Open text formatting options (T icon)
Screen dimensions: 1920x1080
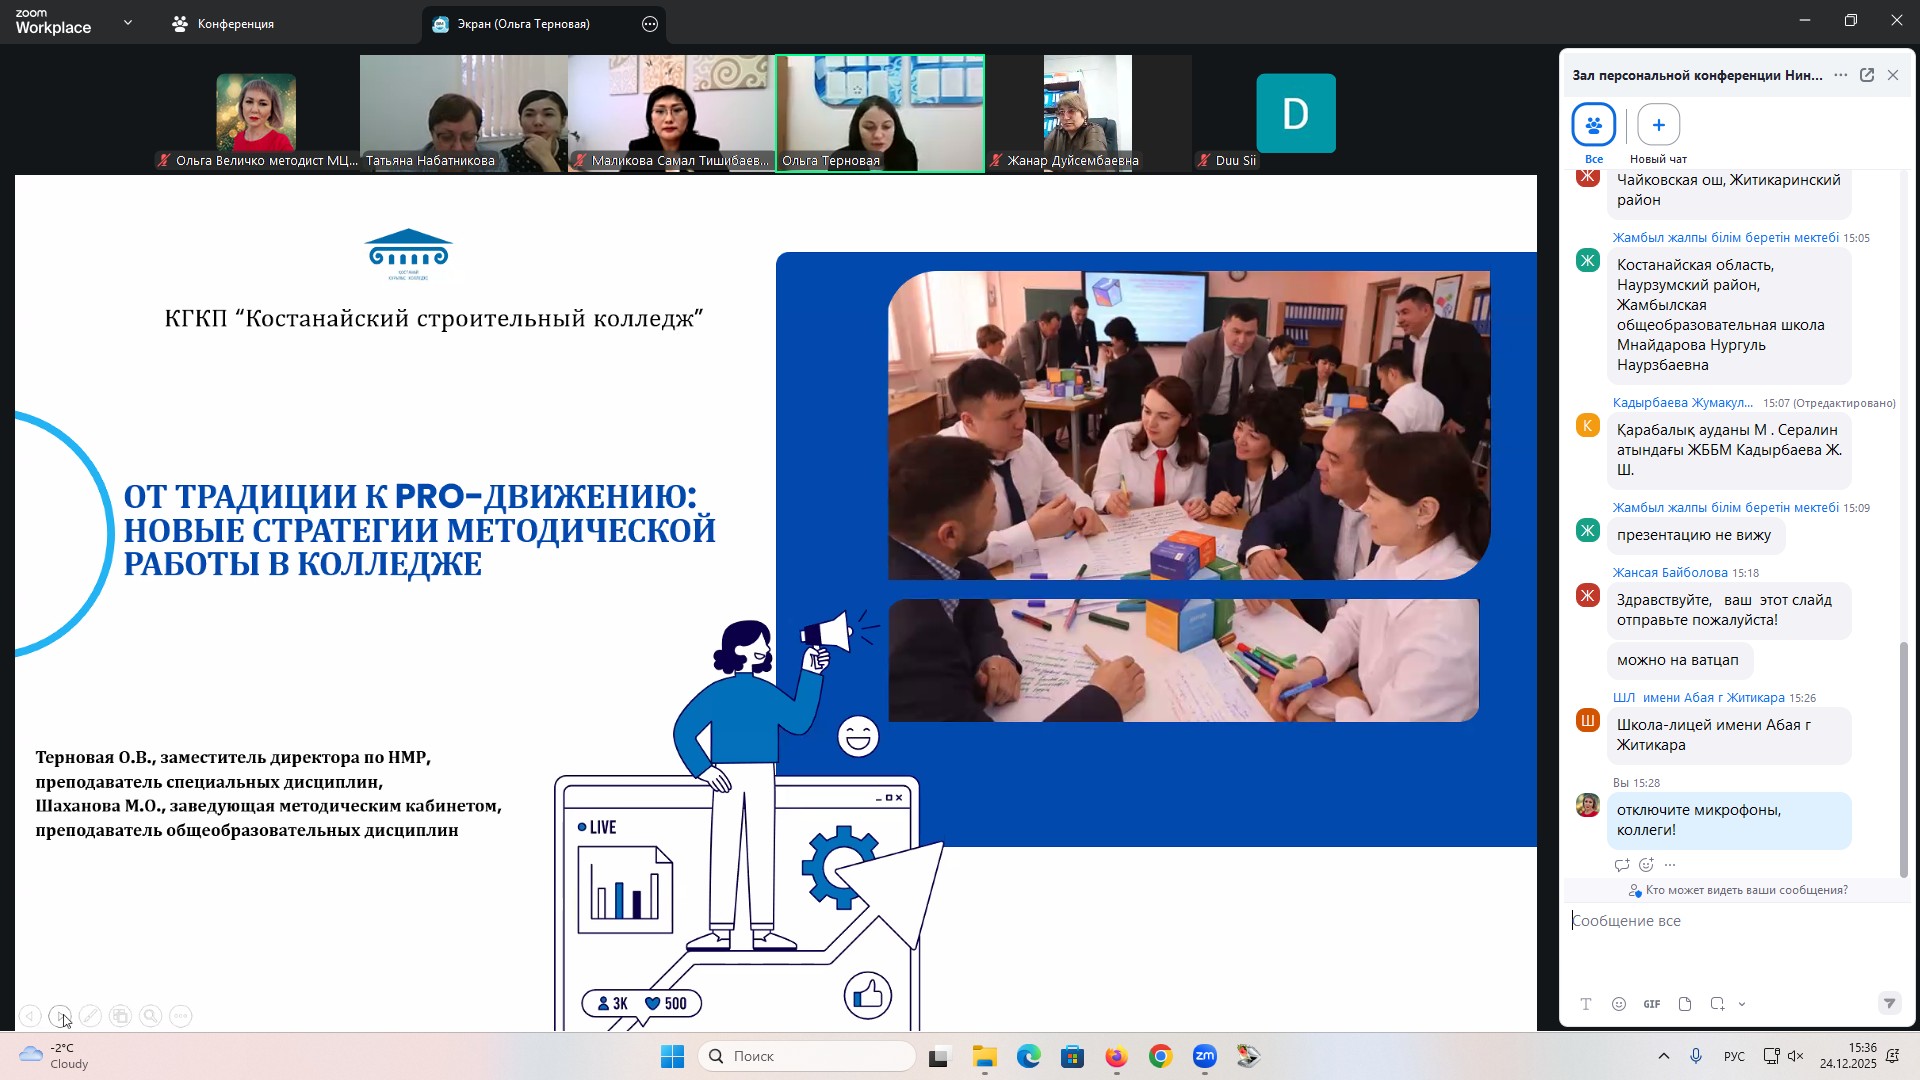1586,1005
